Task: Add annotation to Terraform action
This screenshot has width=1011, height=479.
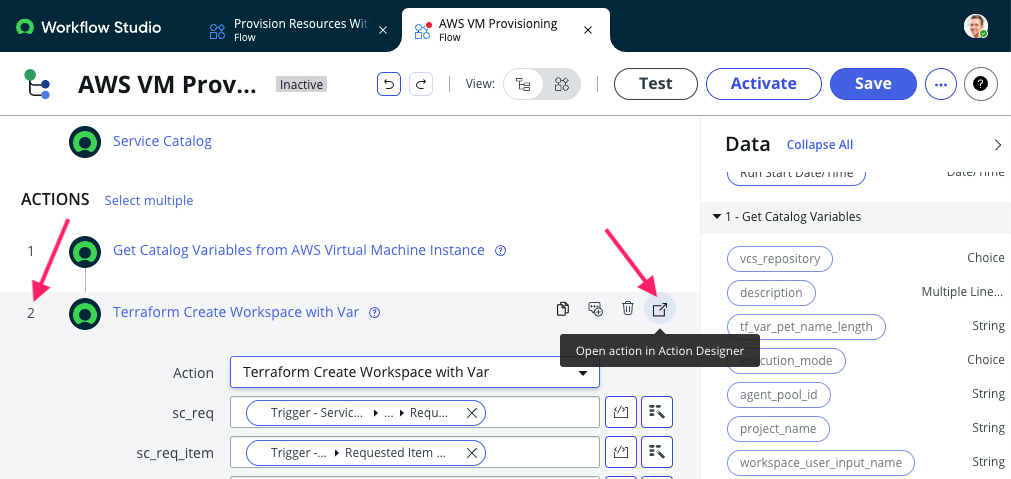Action: (x=596, y=309)
